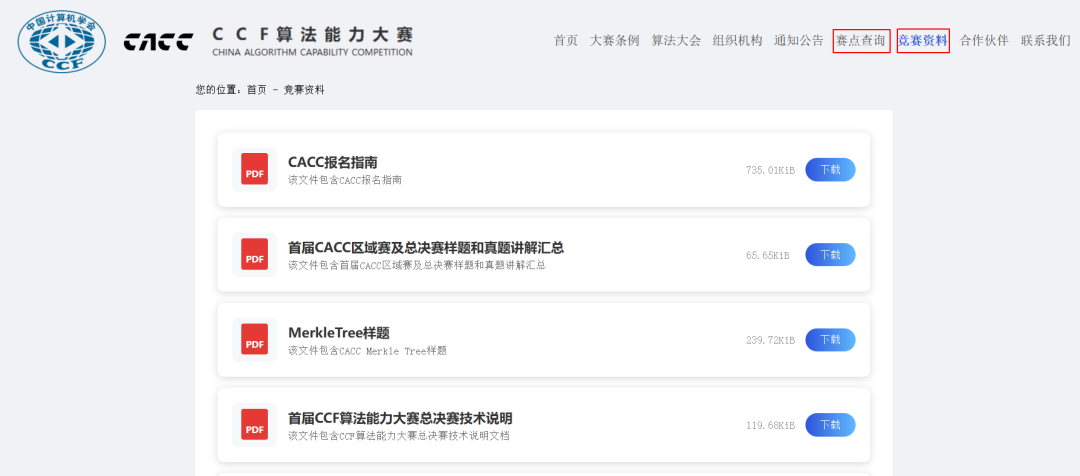The height and width of the screenshot is (476, 1080).
Task: Click the CACC报名指南 title
Action: (333, 163)
